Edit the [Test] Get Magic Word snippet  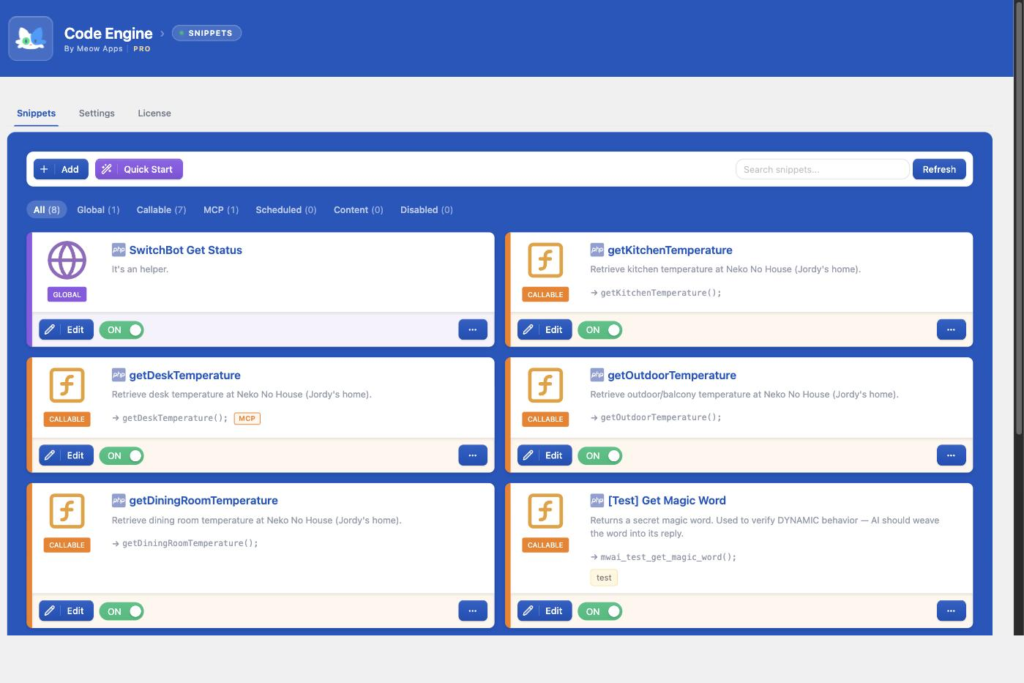545,611
